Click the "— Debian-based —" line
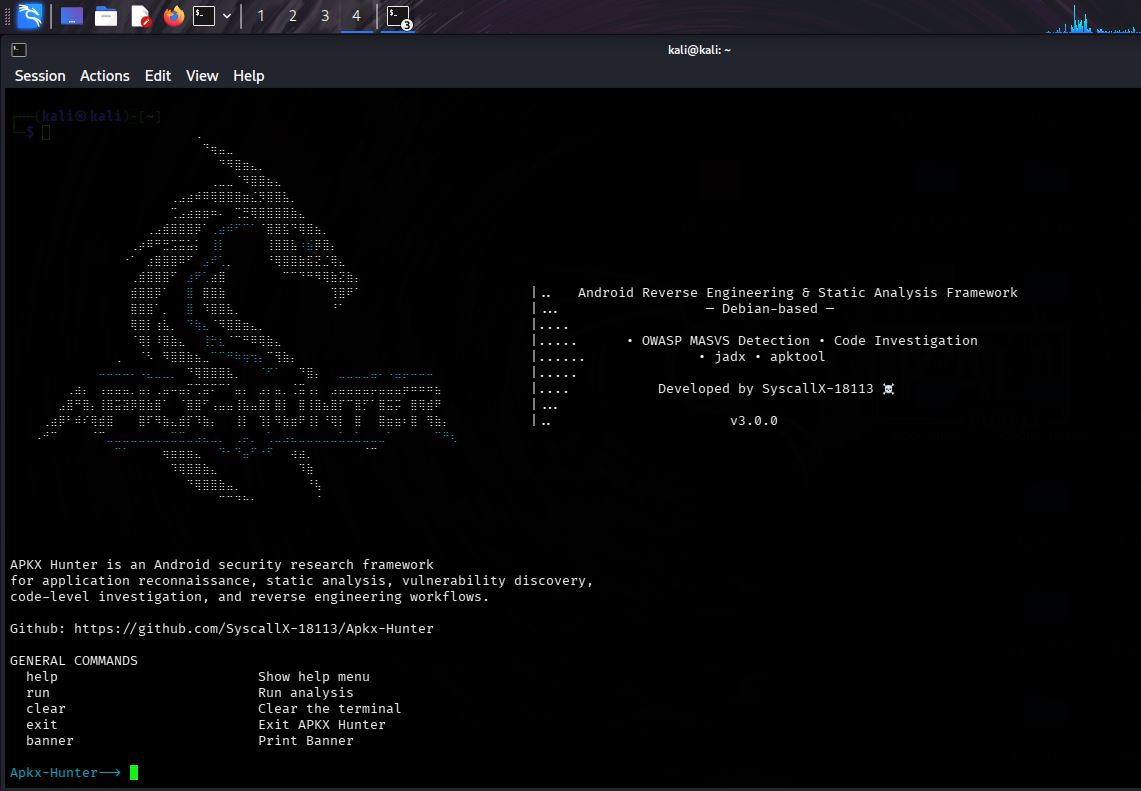The height and width of the screenshot is (791, 1141). point(770,309)
